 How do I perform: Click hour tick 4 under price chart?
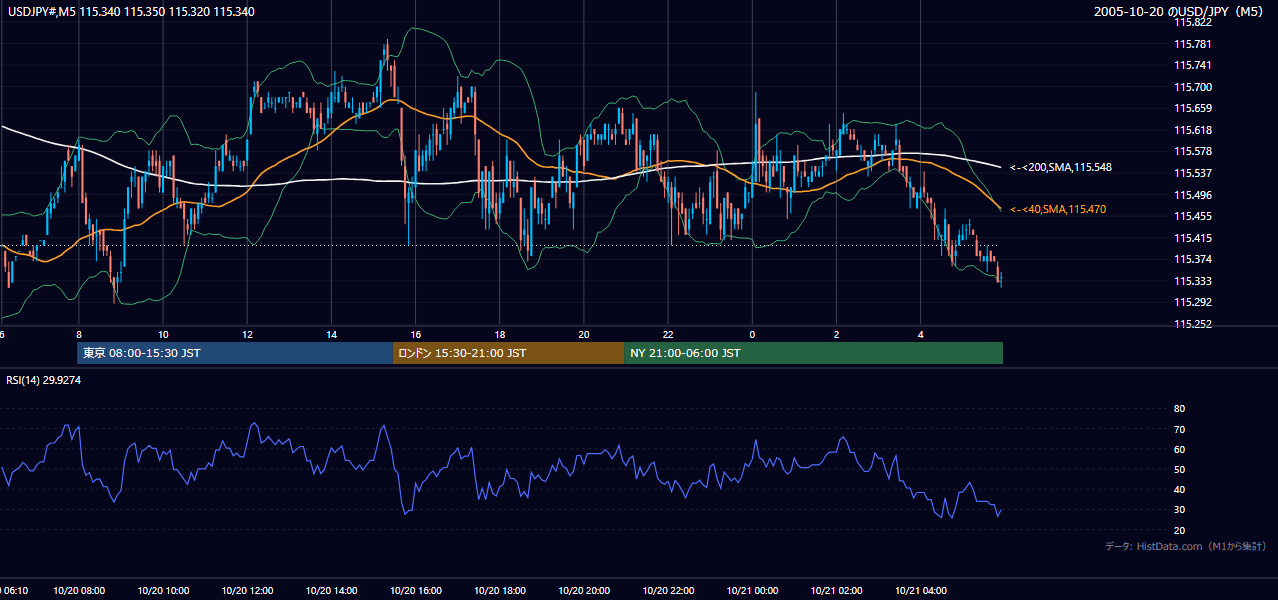click(920, 335)
